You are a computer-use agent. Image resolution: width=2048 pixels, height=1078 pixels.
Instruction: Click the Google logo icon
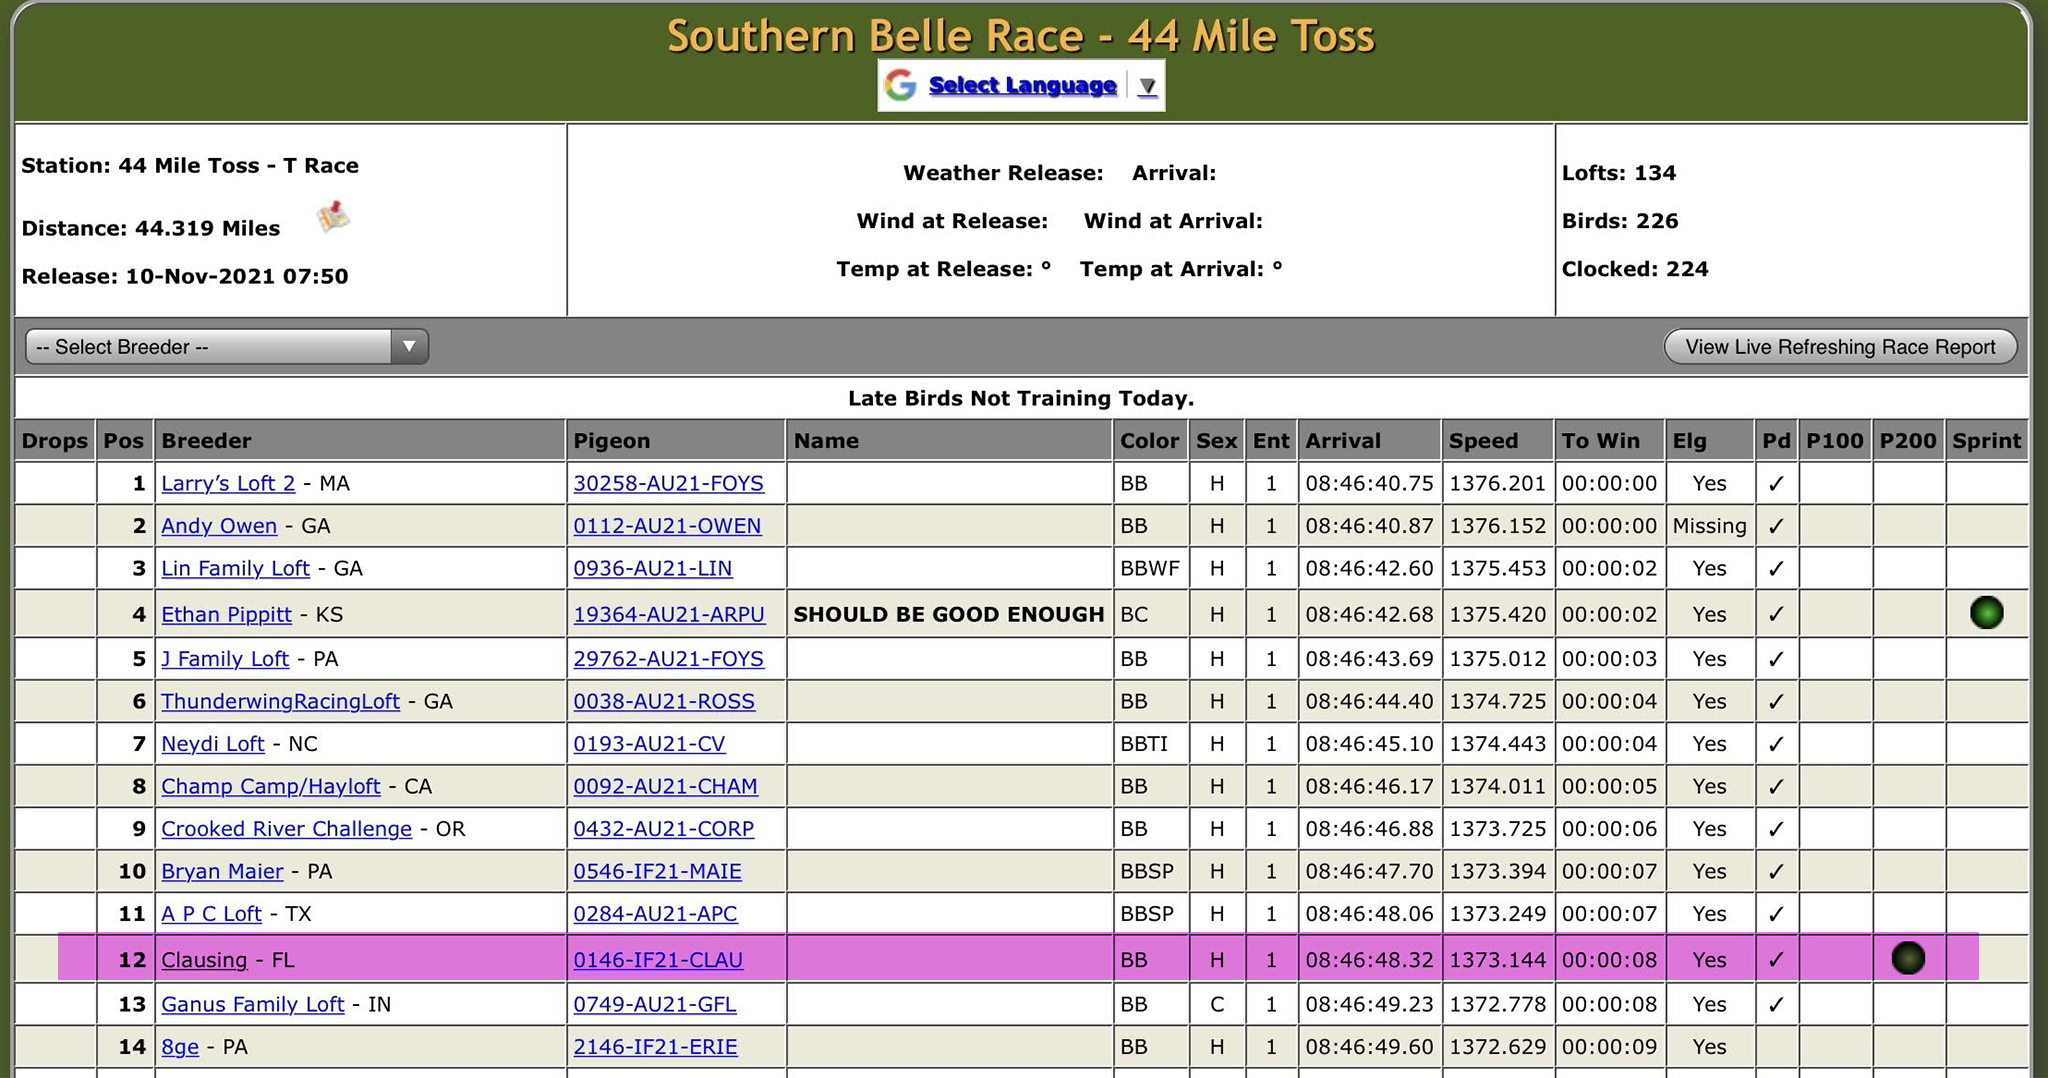click(x=900, y=85)
